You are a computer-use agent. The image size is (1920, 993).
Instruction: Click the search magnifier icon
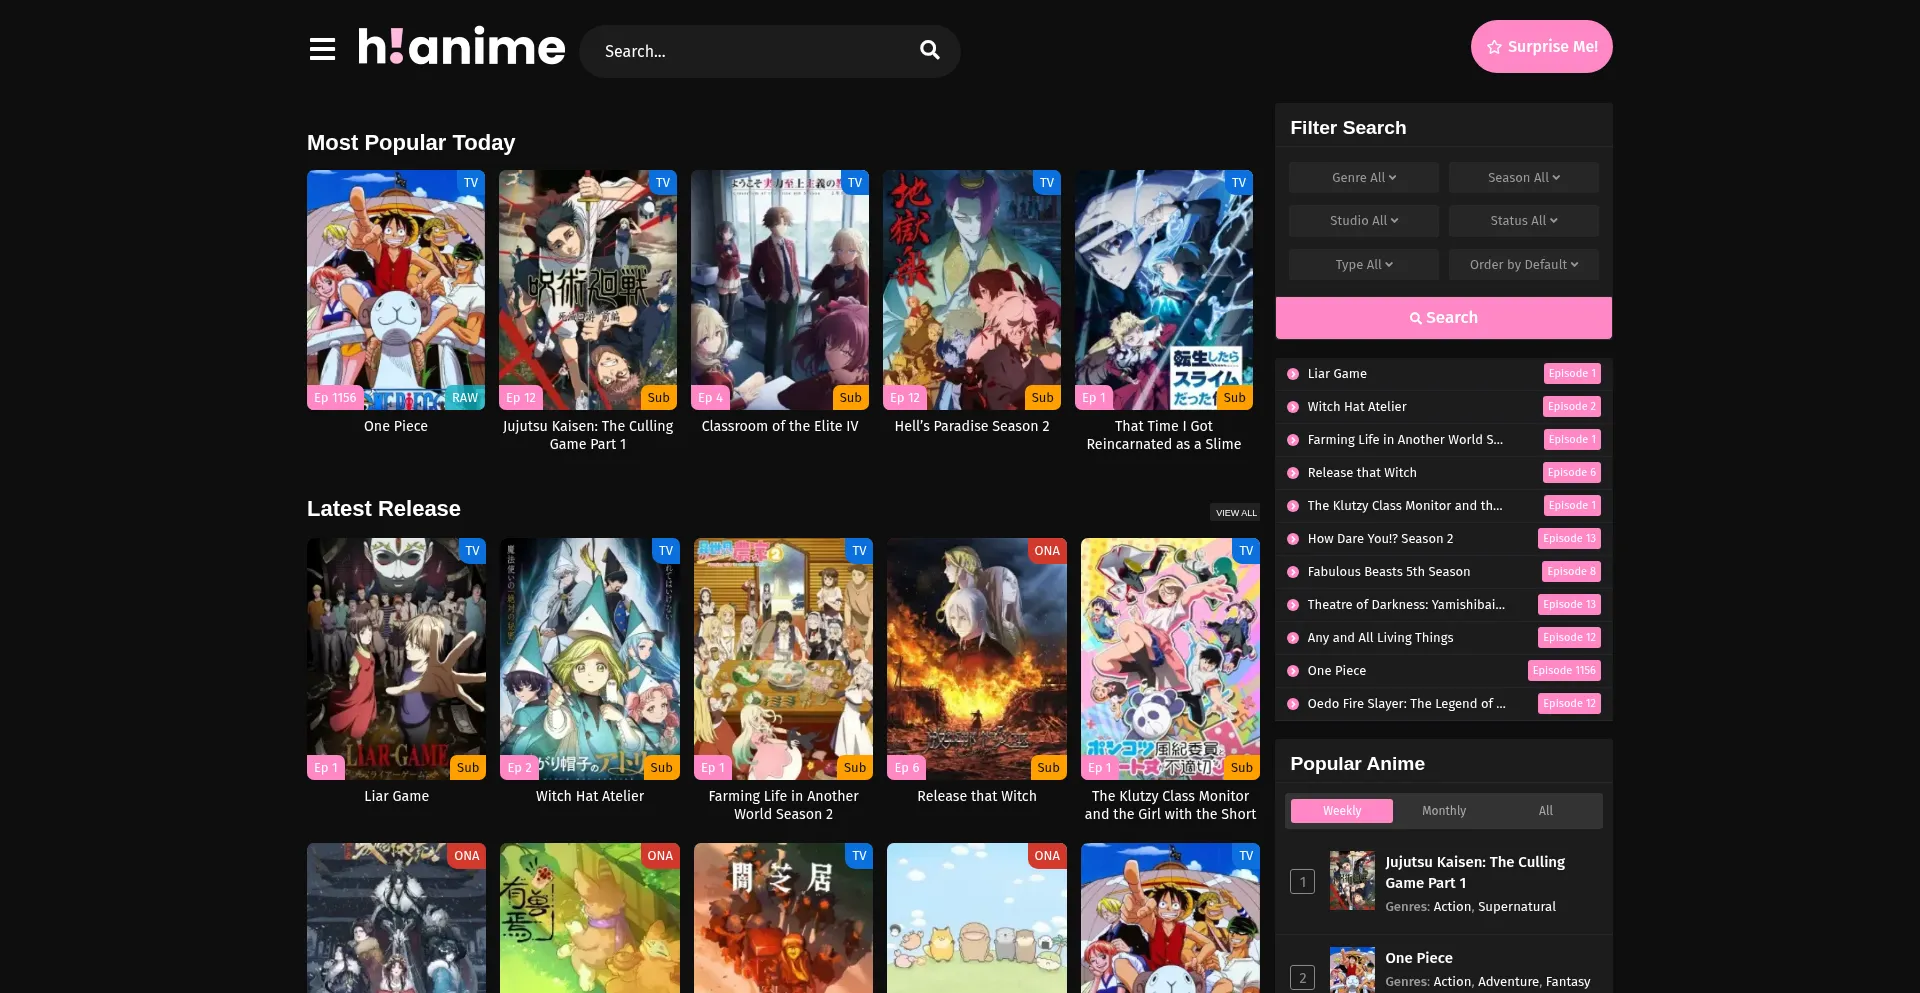930,50
